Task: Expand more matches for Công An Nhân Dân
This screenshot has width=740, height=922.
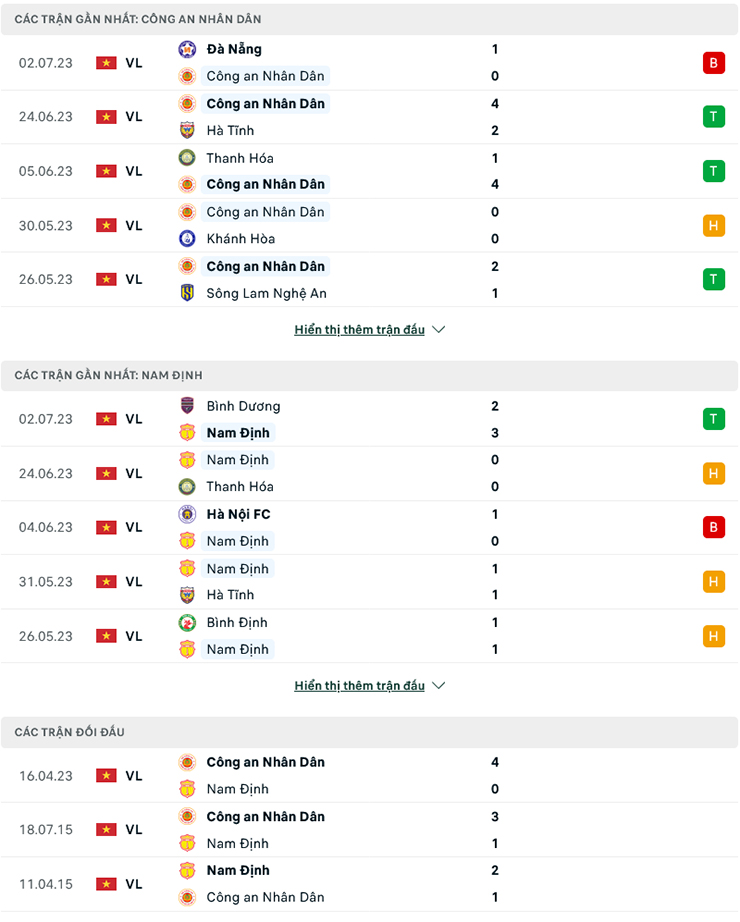Action: [359, 330]
